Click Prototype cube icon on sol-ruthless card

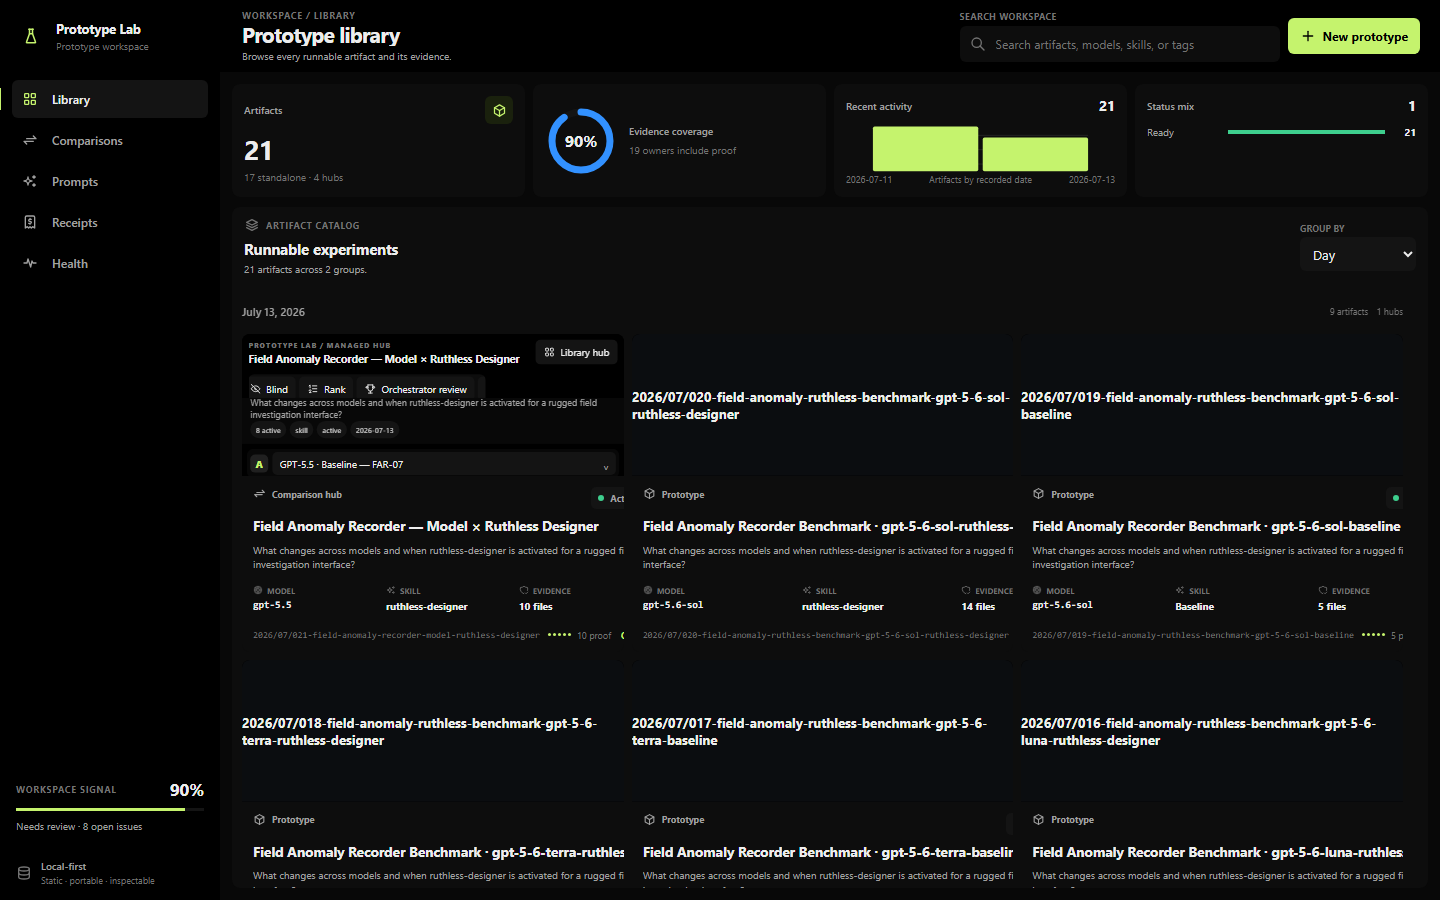point(650,494)
